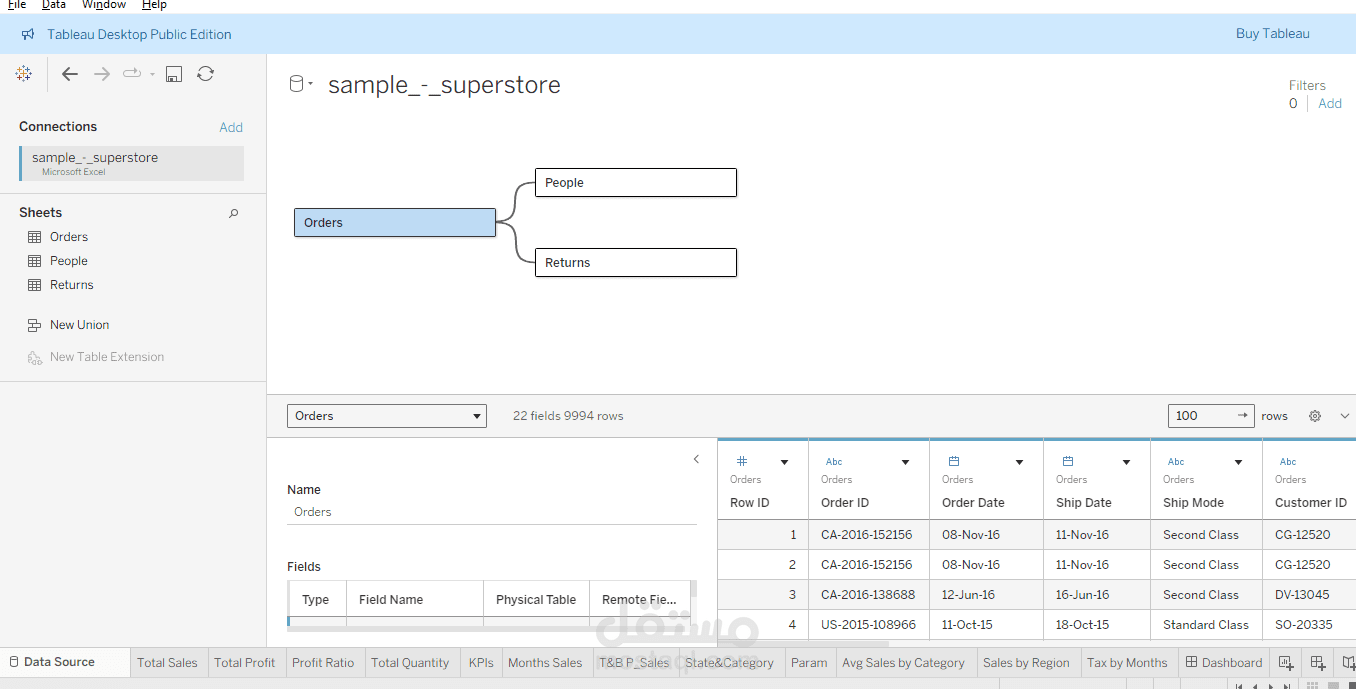1356x689 pixels.
Task: Click the back arrow in toolbar
Action: [70, 74]
